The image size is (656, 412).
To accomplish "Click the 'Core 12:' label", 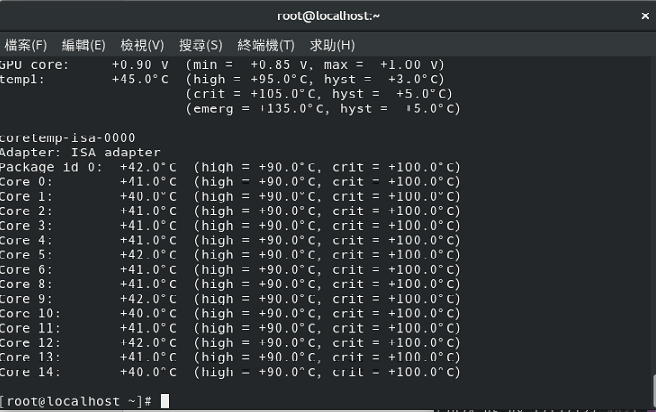I will click(x=30, y=343).
